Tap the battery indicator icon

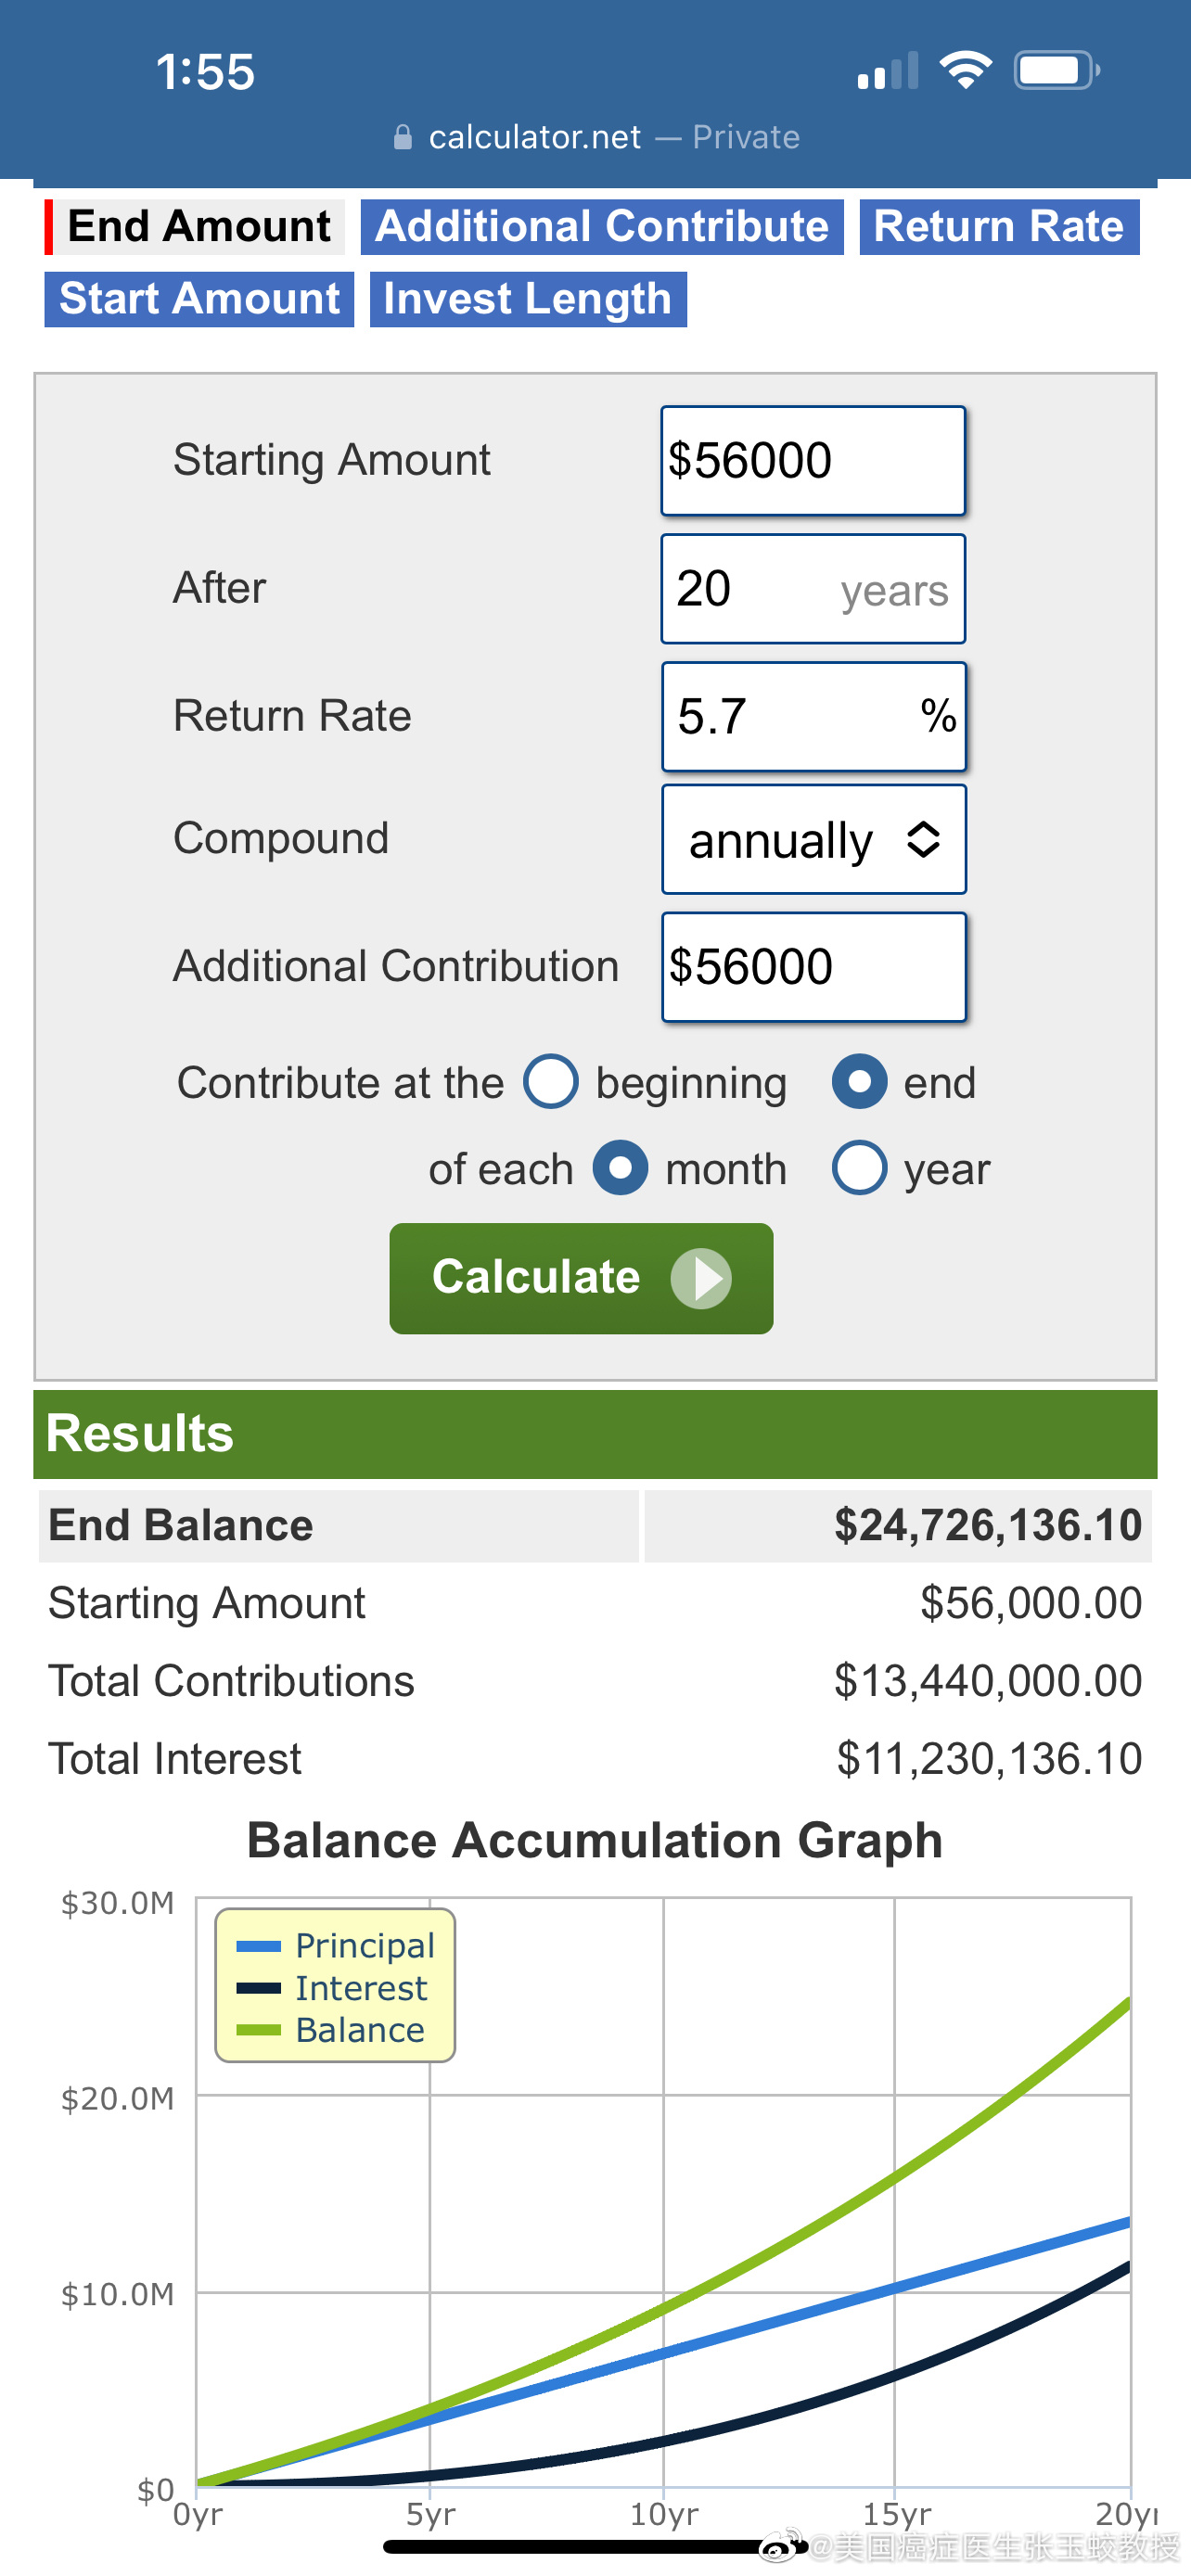1057,70
